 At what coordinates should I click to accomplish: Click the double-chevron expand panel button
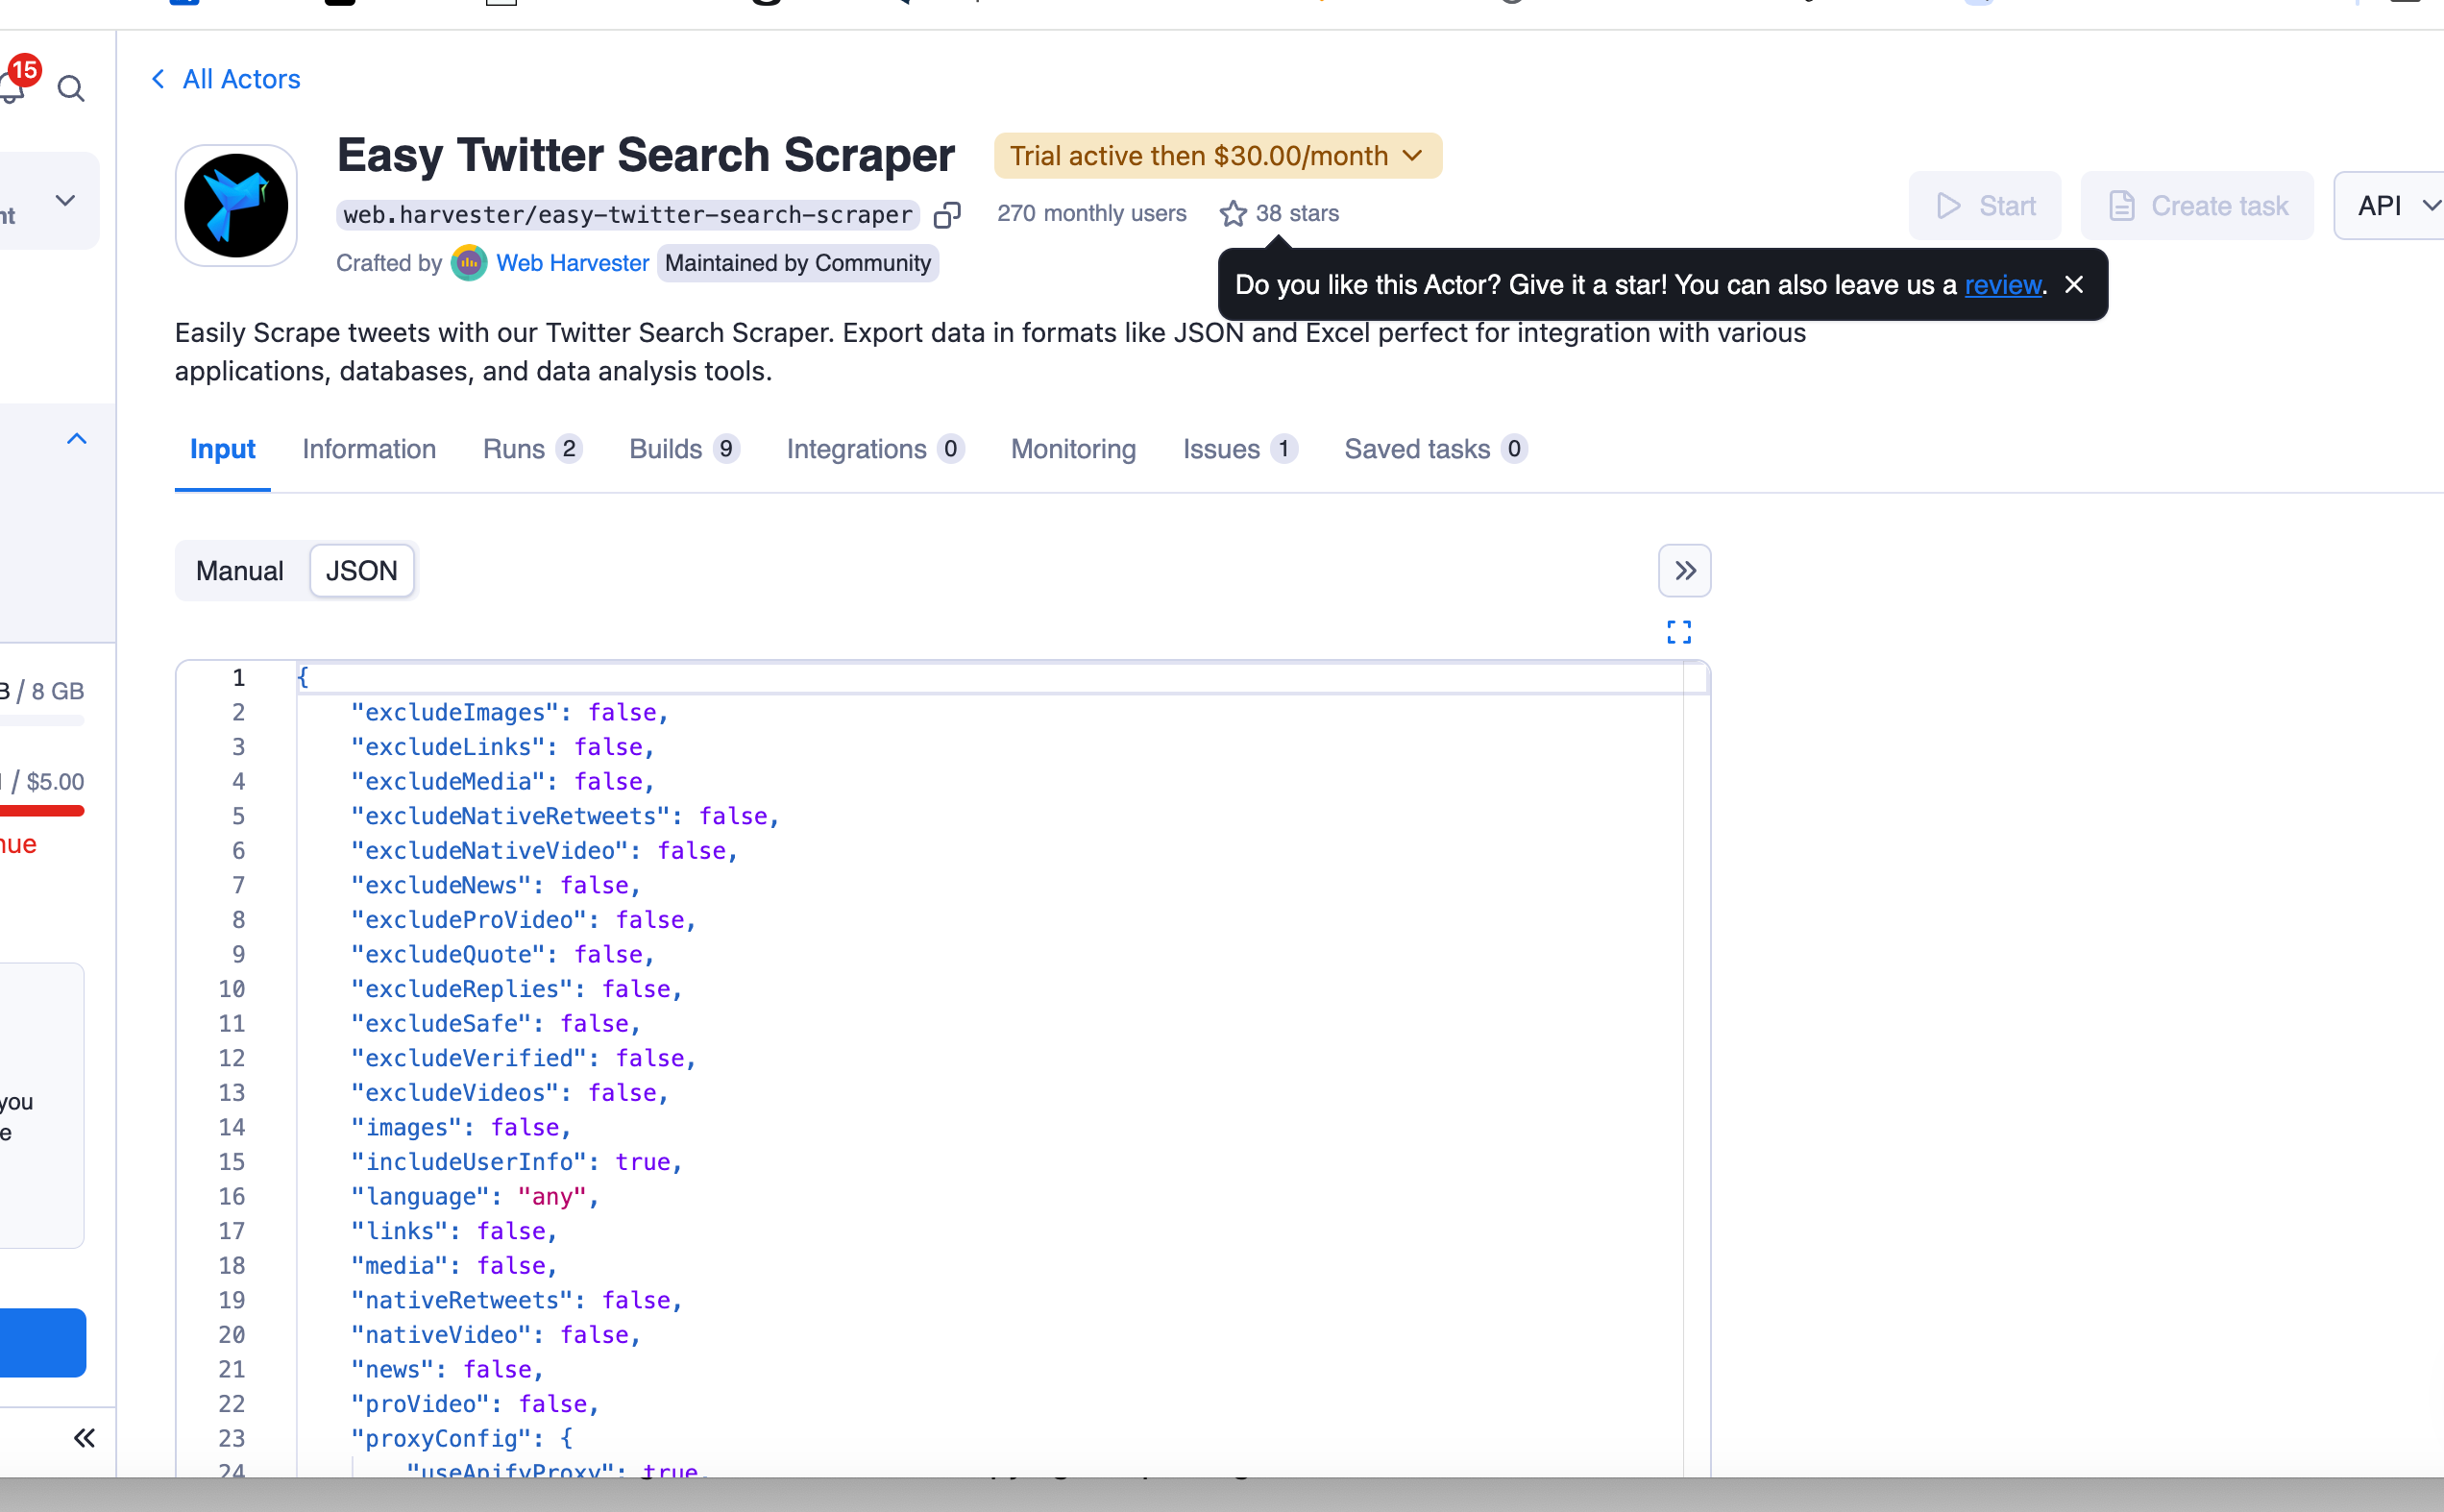(1684, 571)
